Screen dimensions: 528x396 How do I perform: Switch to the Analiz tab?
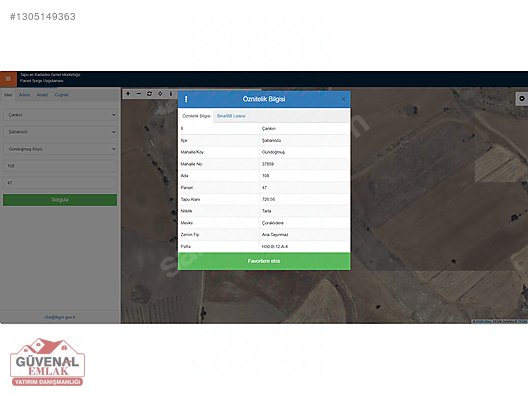42,95
